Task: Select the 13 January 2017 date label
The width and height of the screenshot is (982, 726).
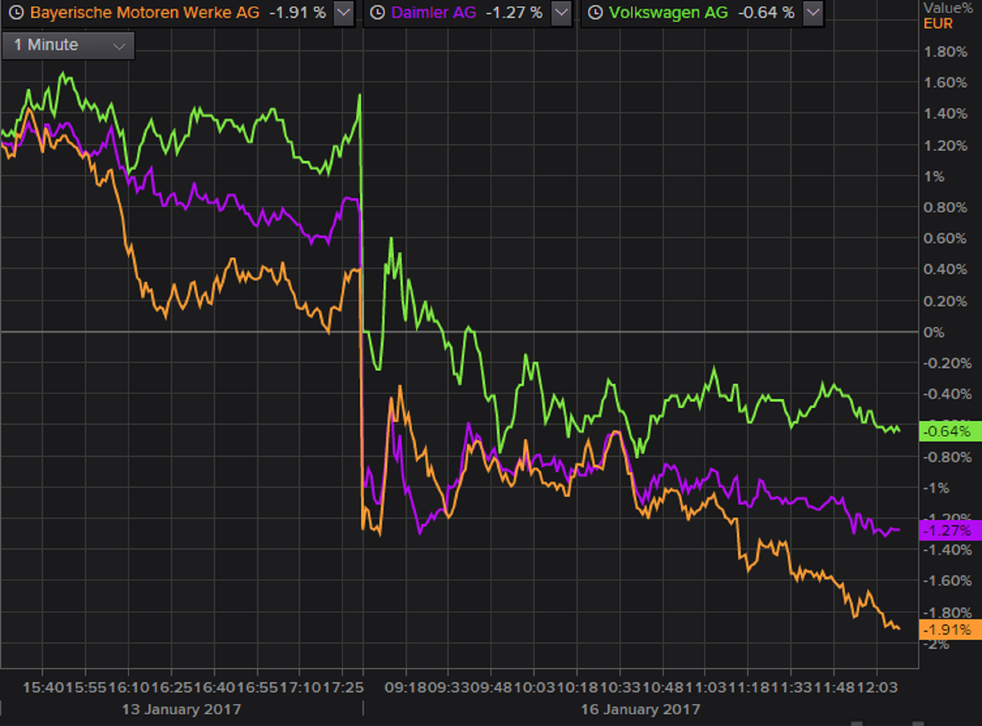Action: pos(182,709)
